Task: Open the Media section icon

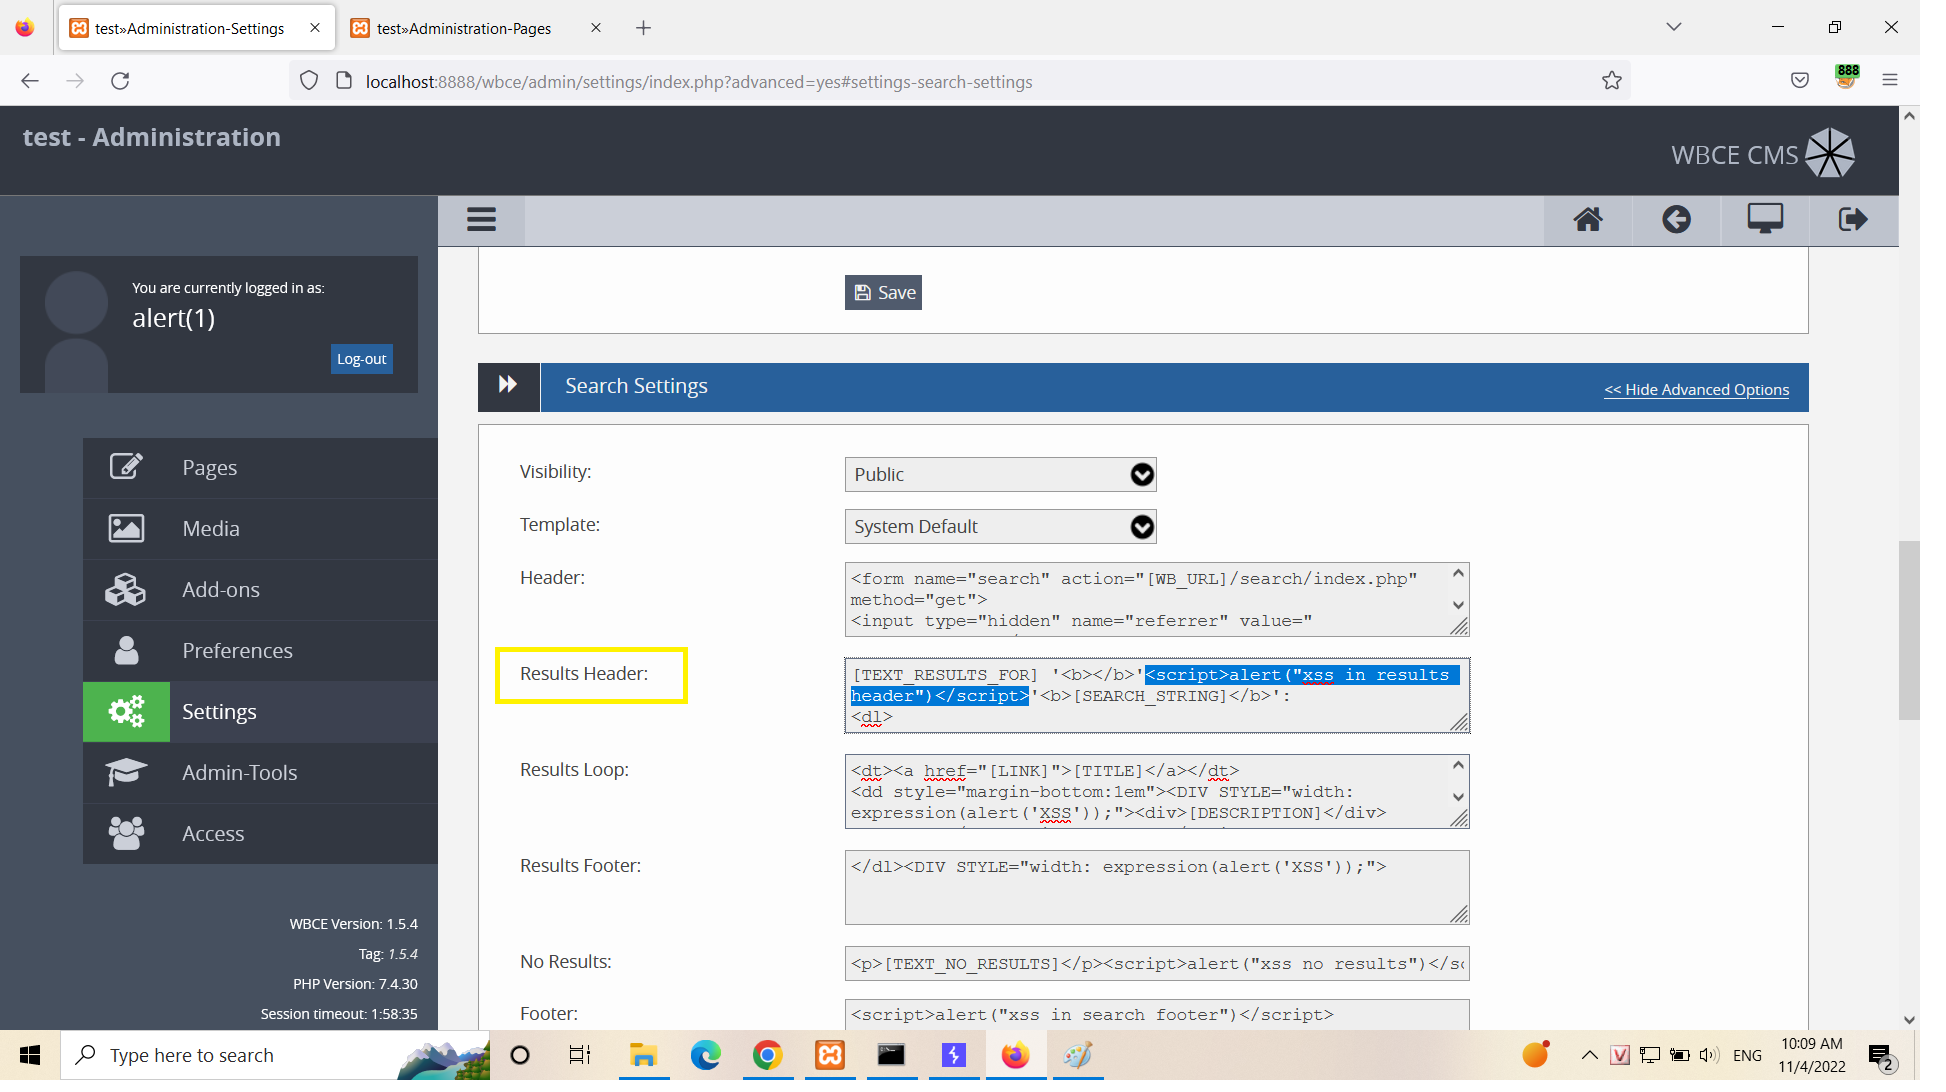Action: (126, 529)
